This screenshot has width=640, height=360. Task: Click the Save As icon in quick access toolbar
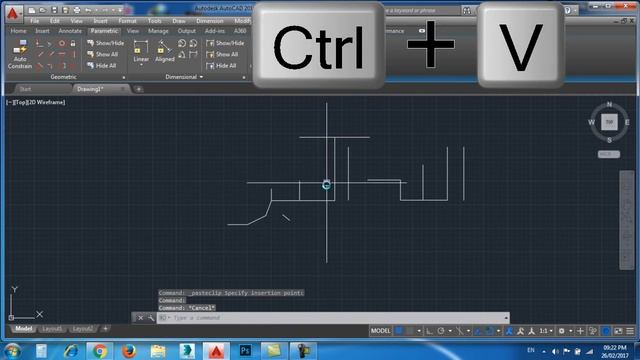(65, 10)
